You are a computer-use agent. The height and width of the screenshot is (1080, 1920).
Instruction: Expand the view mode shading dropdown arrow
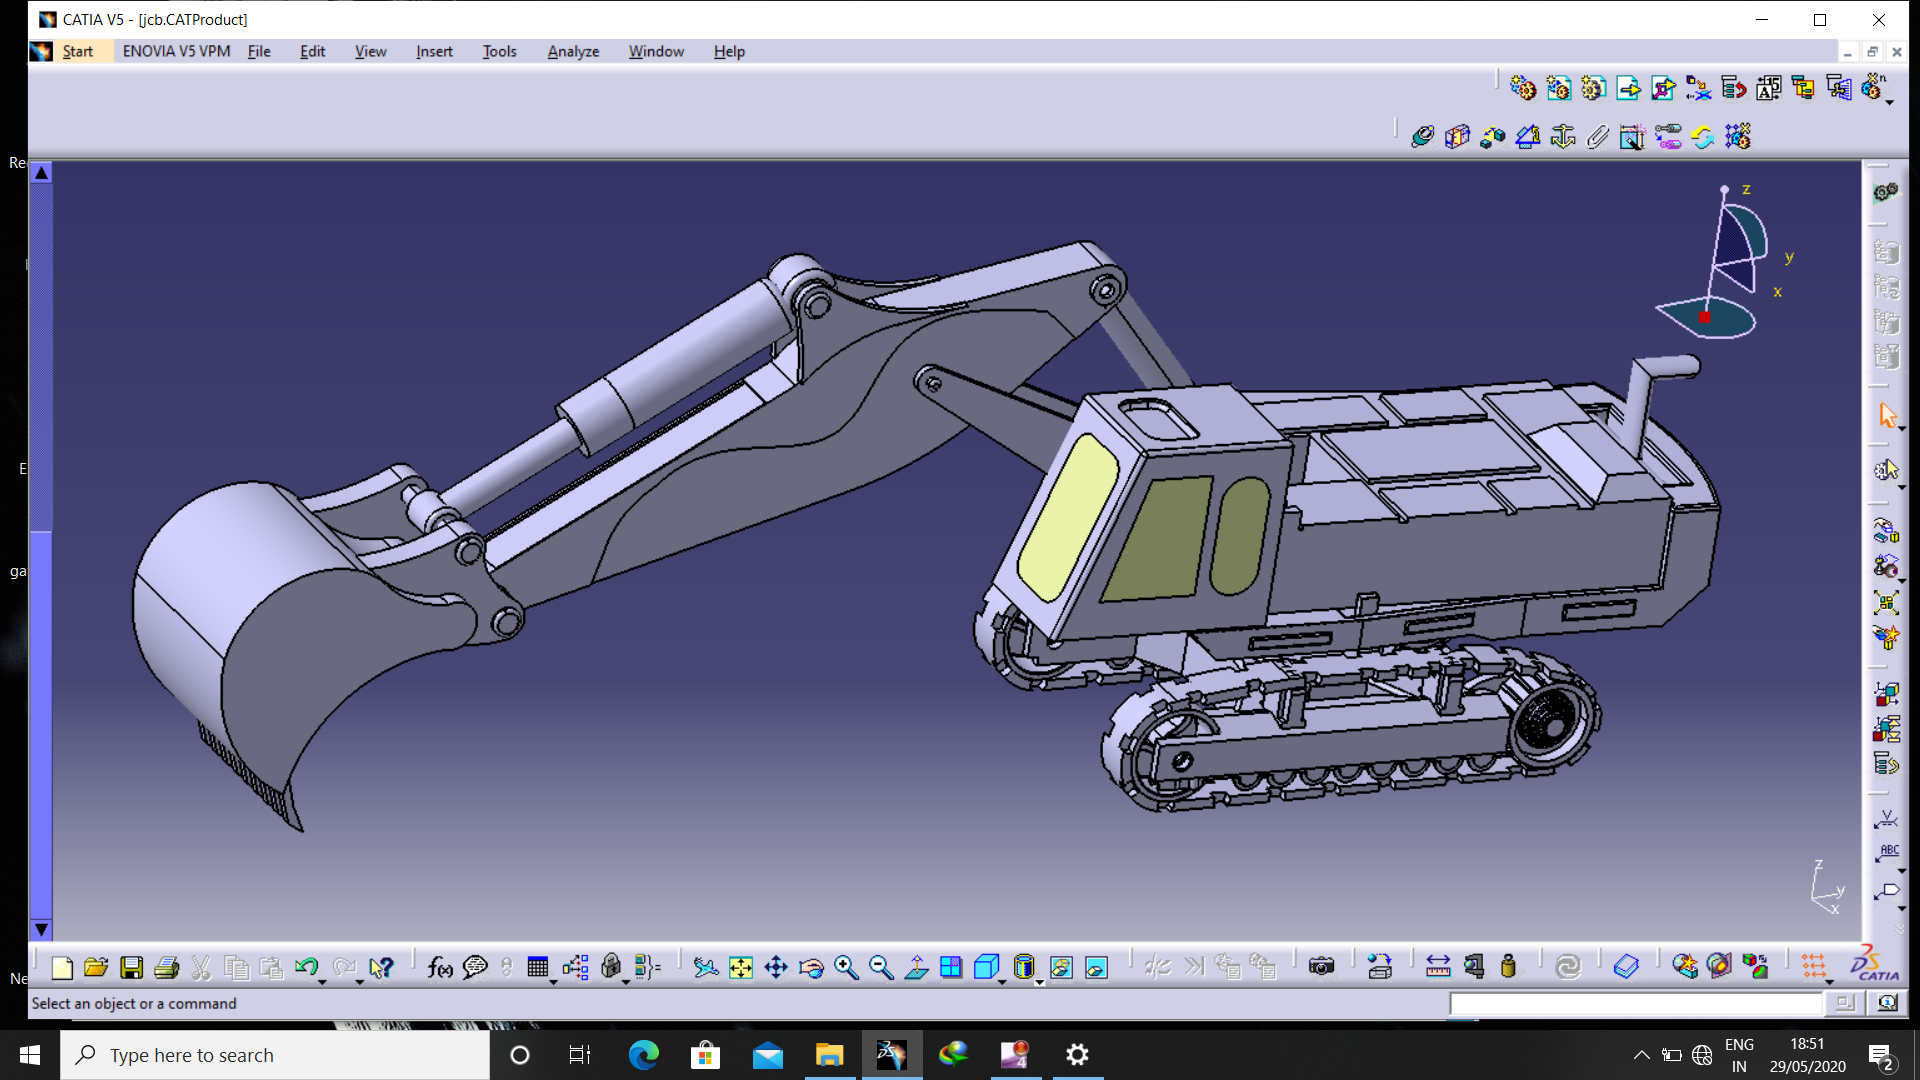pos(1039,982)
